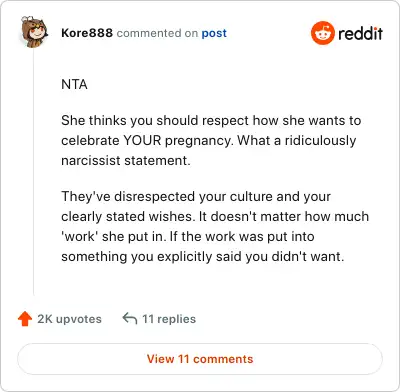The width and height of the screenshot is (400, 392).
Task: Collapse the comment via the vertical thread line
Action: (x=34, y=172)
